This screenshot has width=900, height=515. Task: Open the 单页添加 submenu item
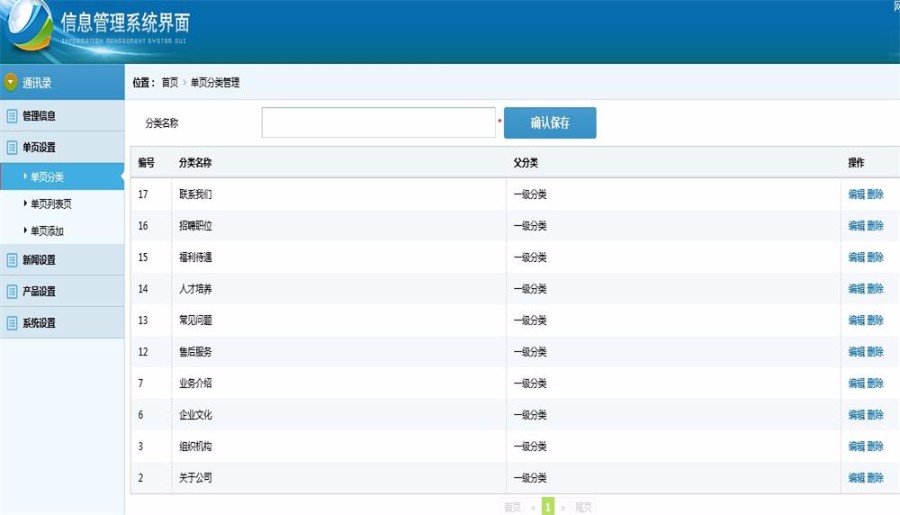47,231
